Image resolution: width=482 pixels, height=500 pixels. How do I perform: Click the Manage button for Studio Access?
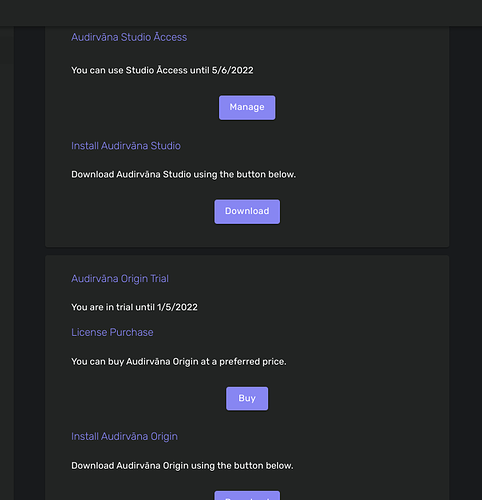[x=247, y=108]
